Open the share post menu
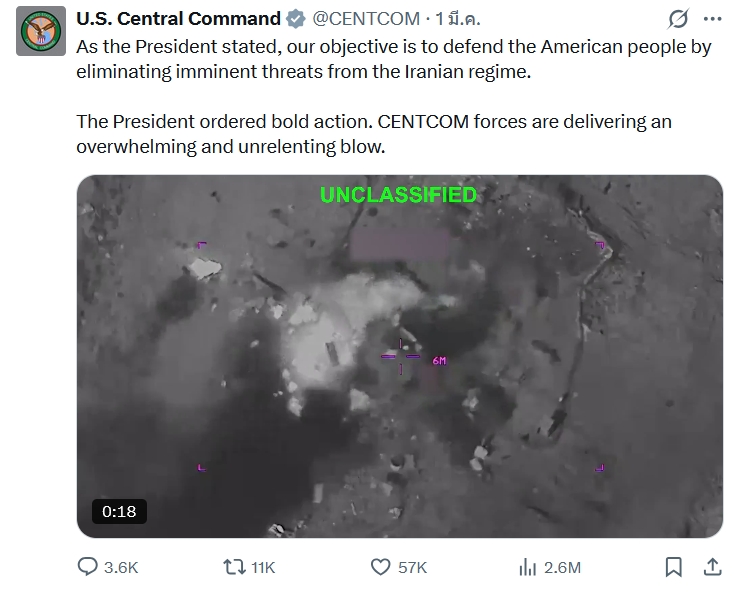This screenshot has width=743, height=594. click(x=712, y=567)
